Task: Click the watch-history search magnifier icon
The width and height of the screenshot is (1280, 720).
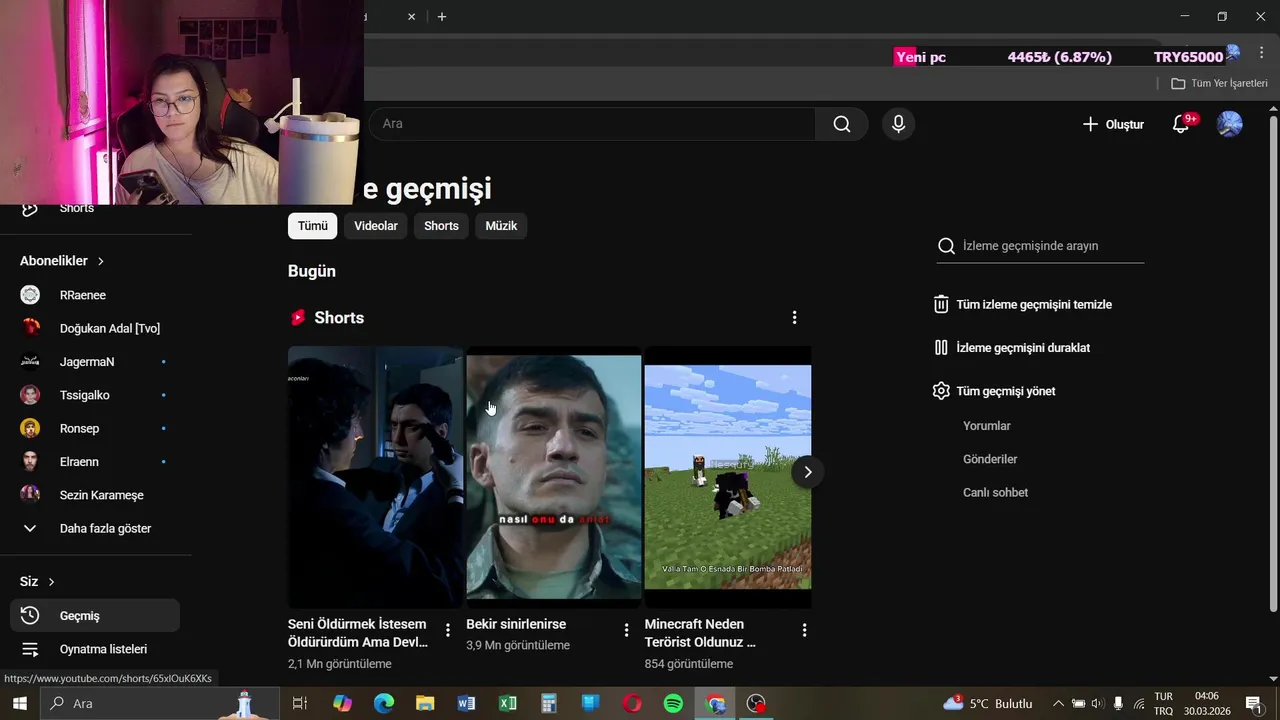Action: [x=946, y=246]
